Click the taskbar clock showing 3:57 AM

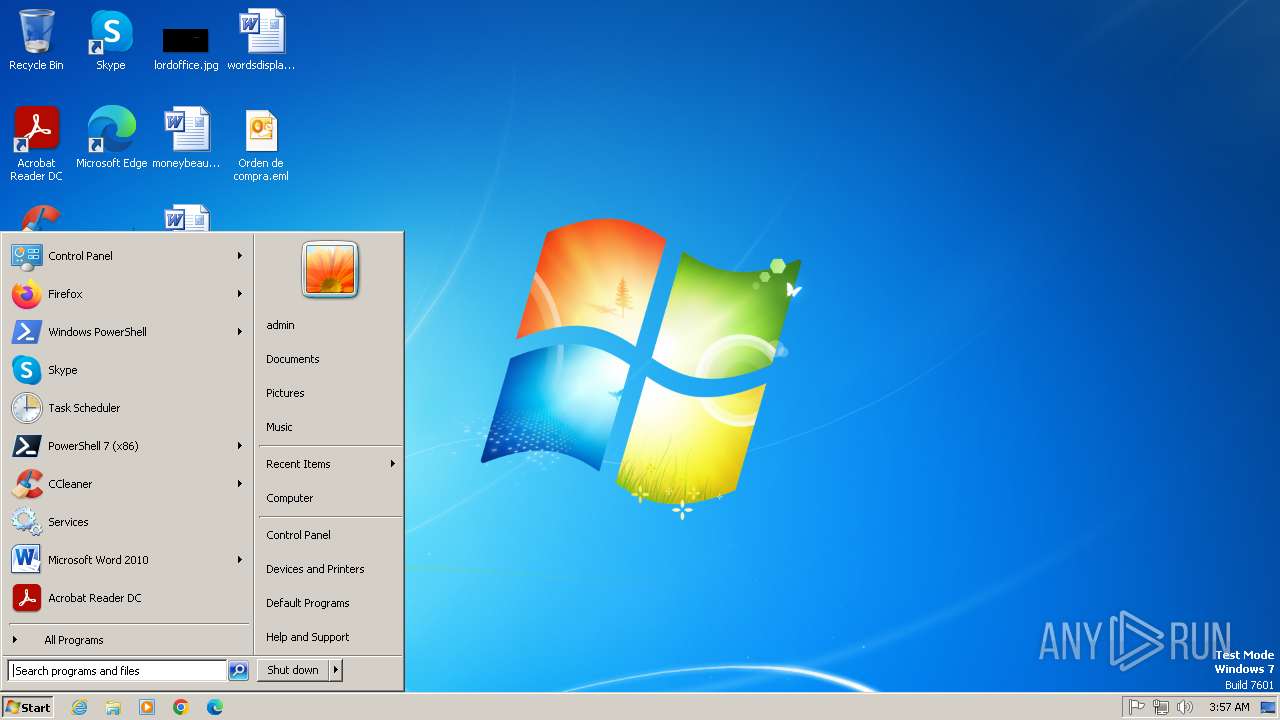1229,707
